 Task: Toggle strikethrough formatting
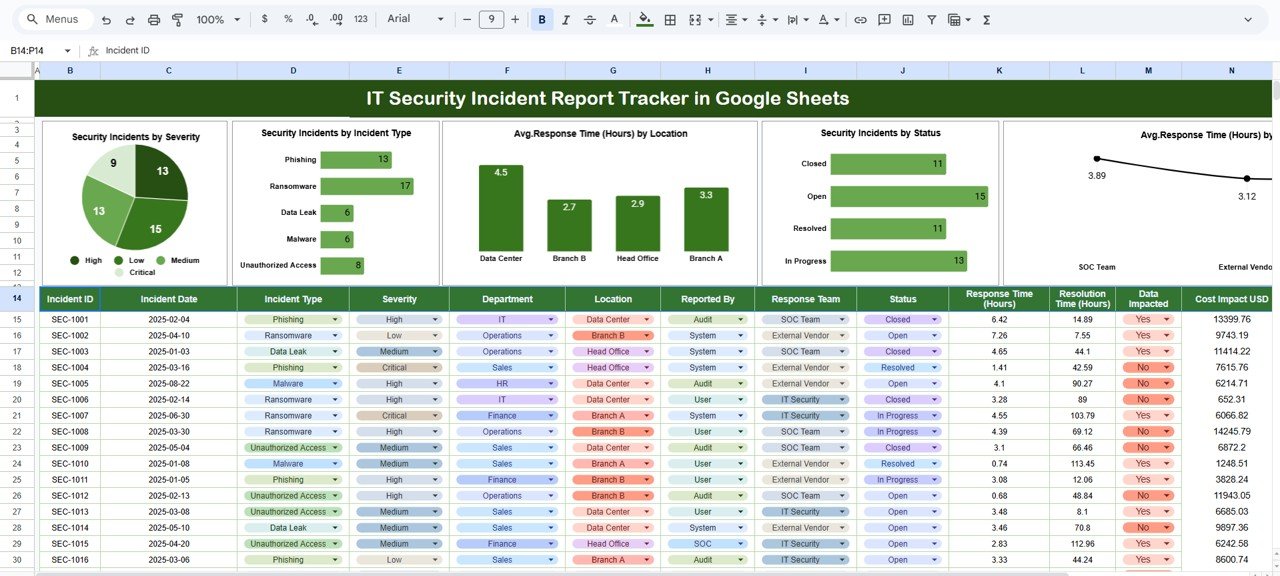590,19
